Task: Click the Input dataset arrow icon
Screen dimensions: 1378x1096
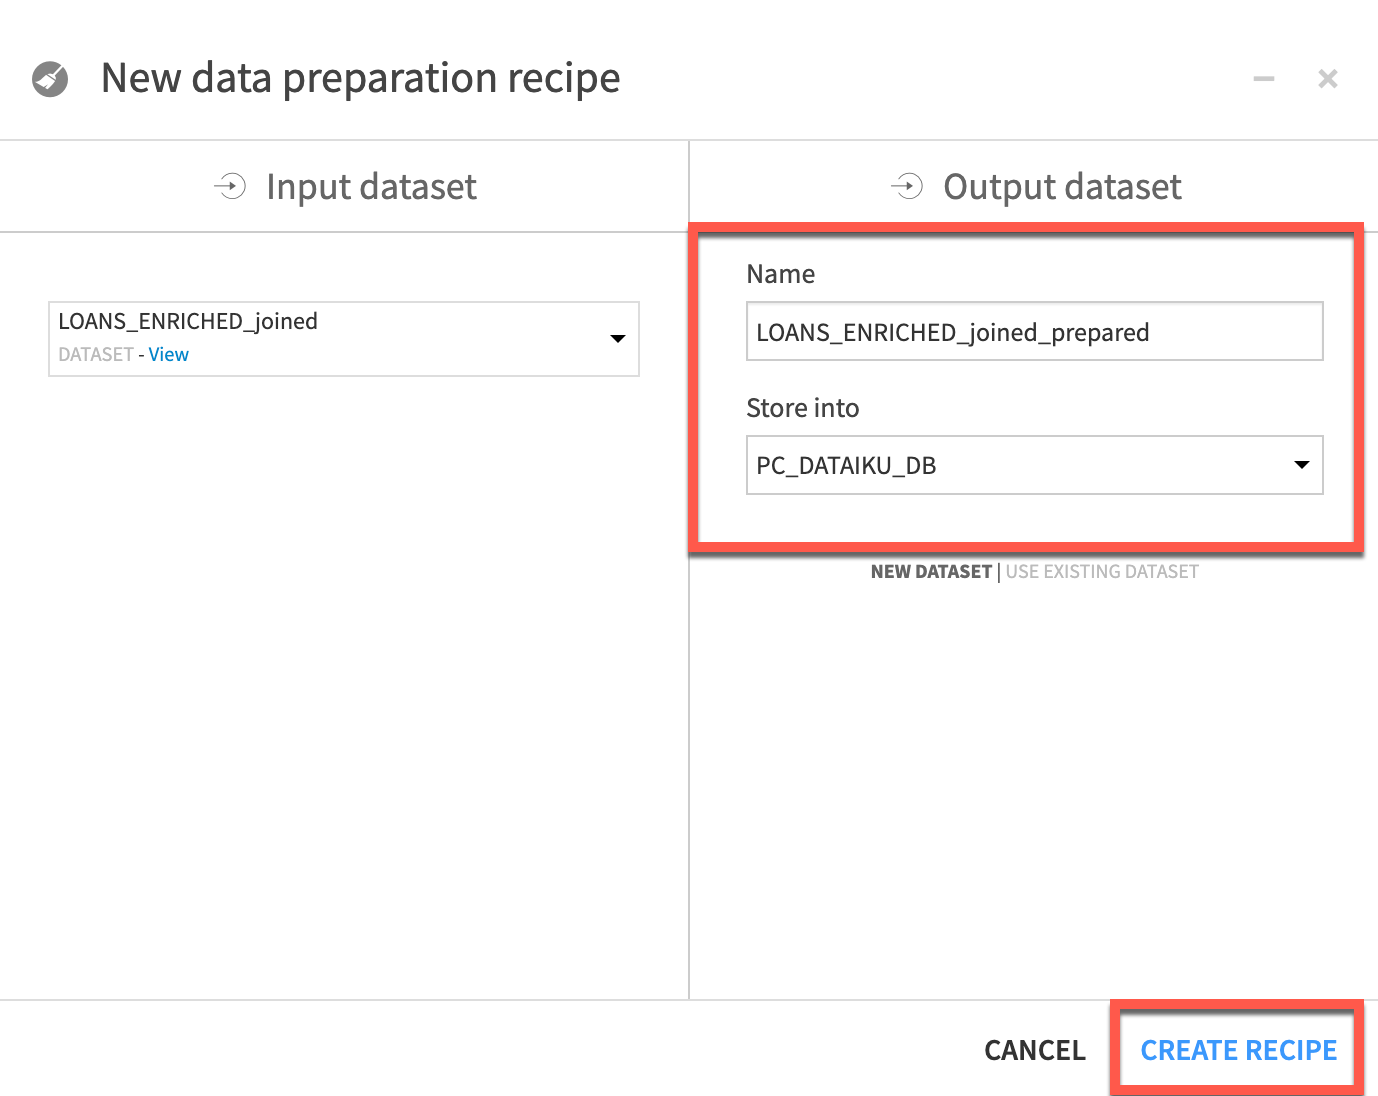Action: pos(230,186)
